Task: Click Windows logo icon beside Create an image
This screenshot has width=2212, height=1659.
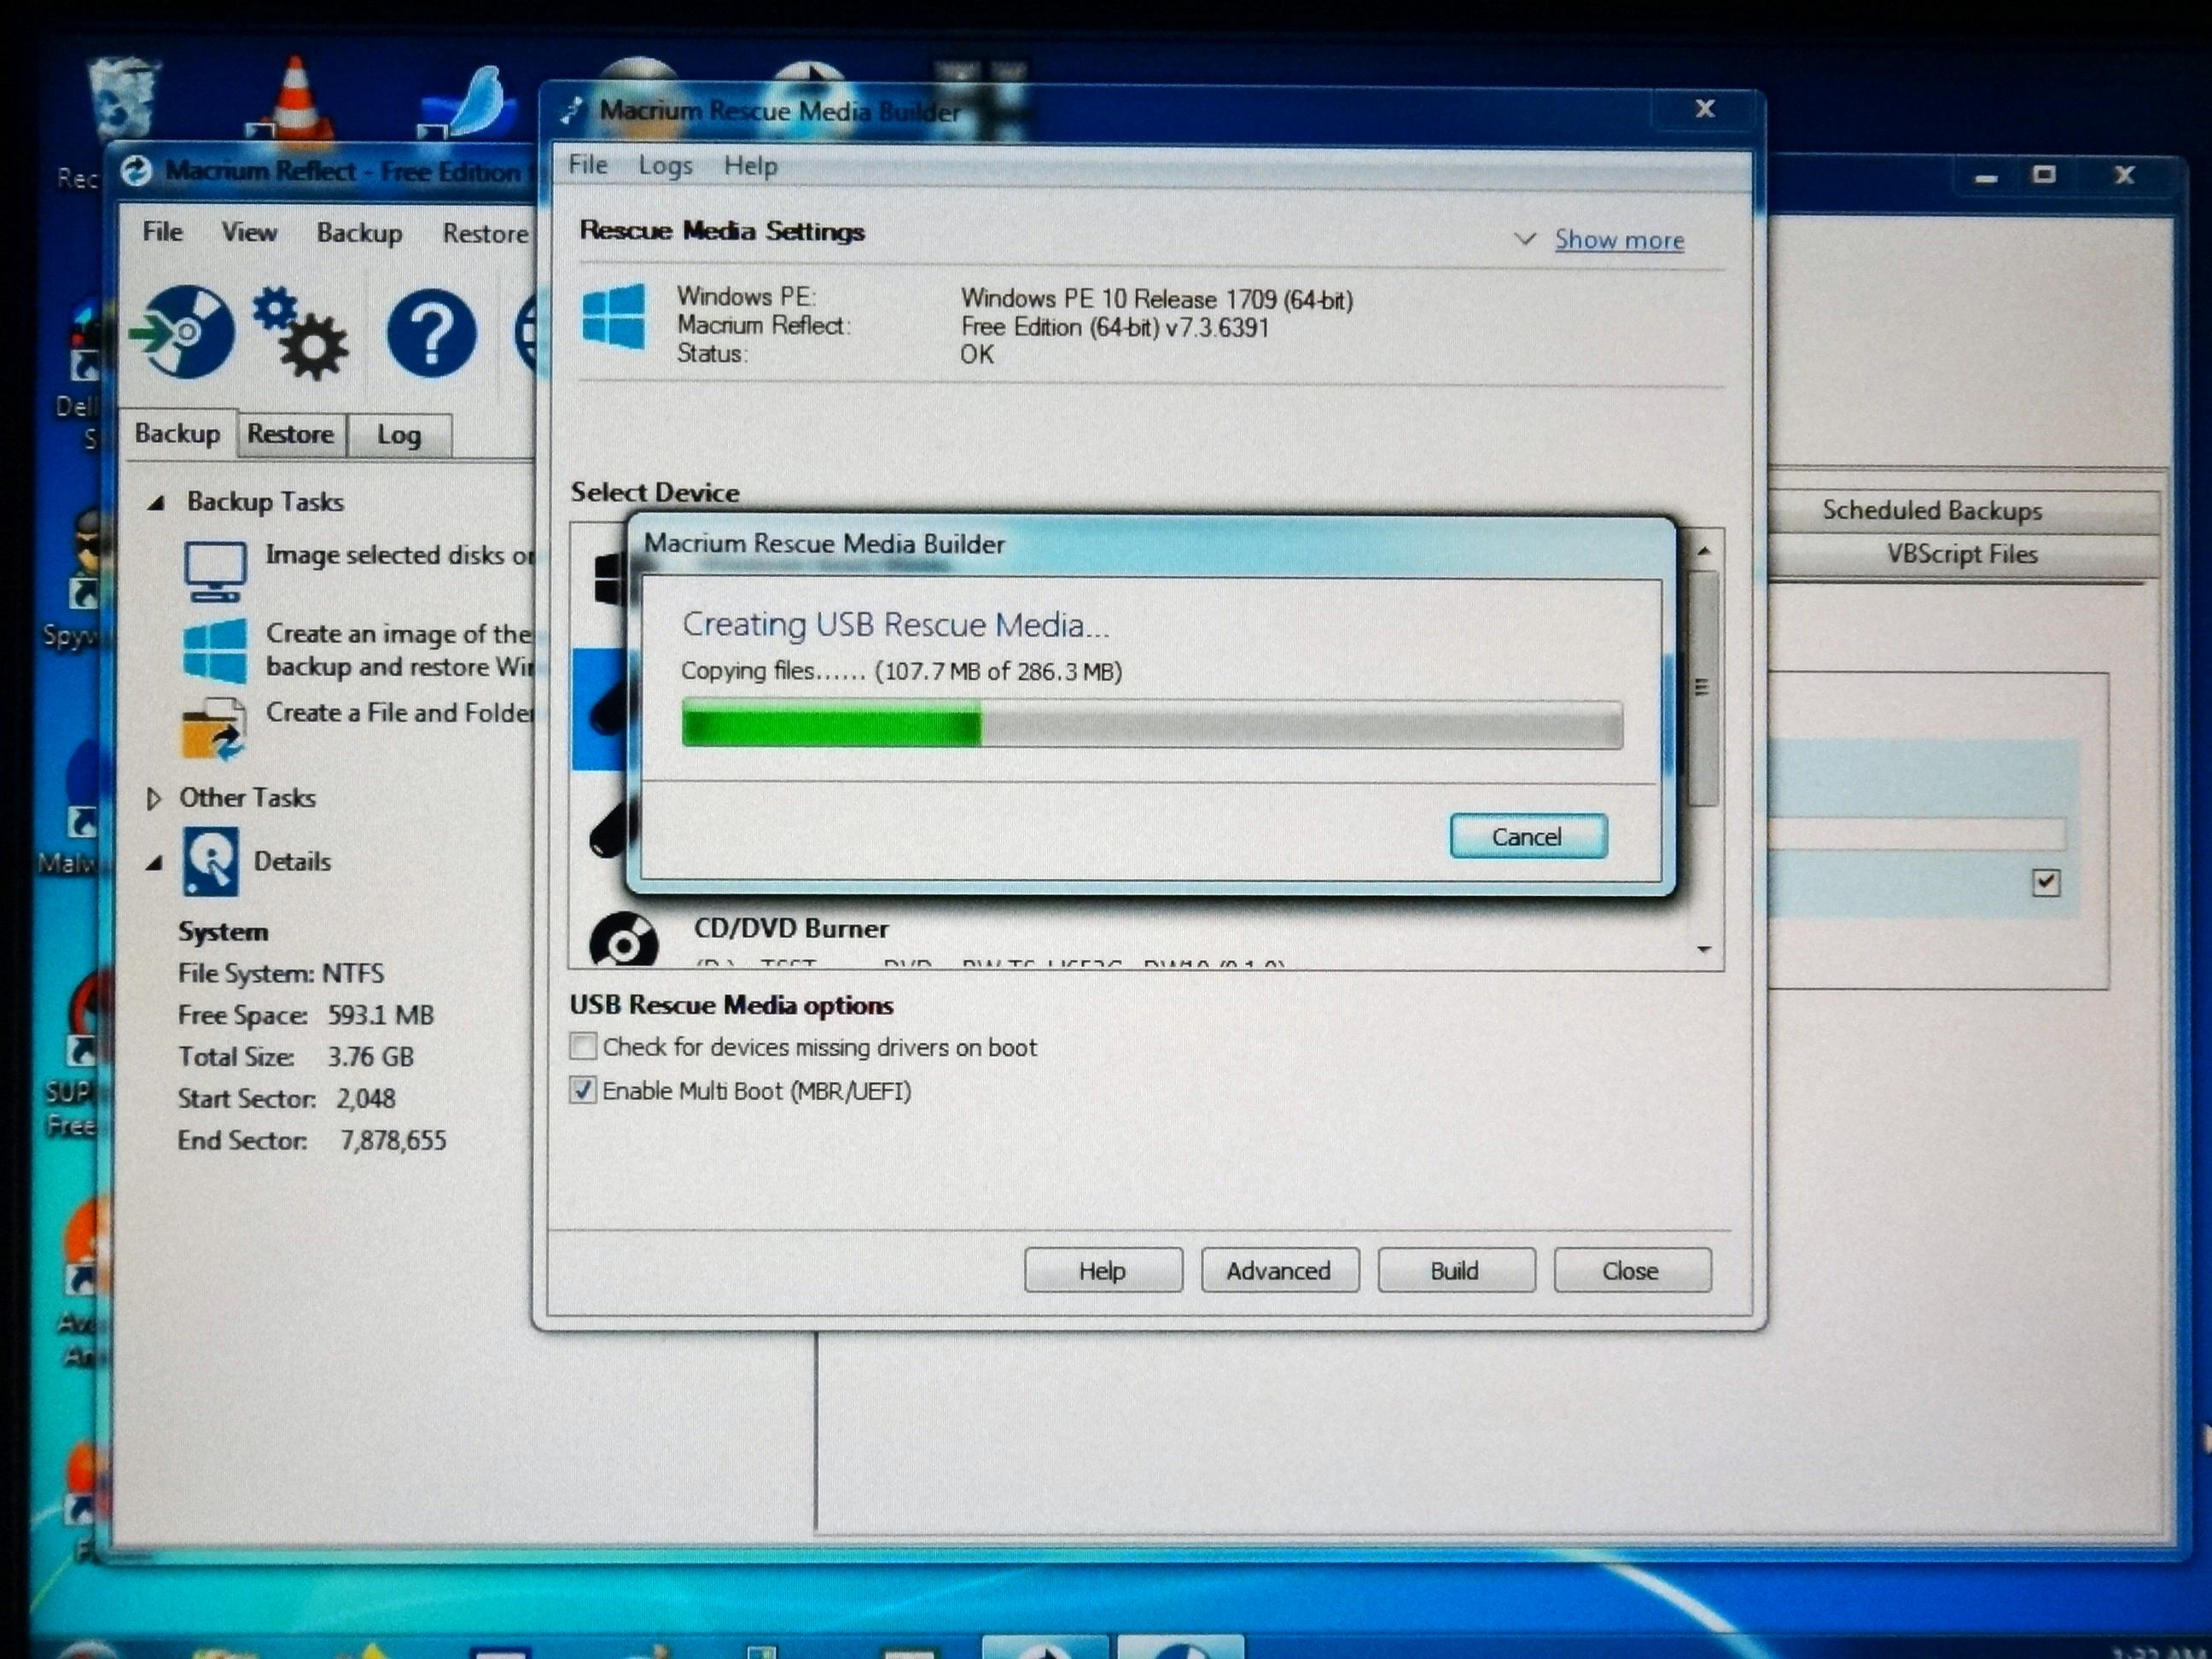Action: pos(215,651)
